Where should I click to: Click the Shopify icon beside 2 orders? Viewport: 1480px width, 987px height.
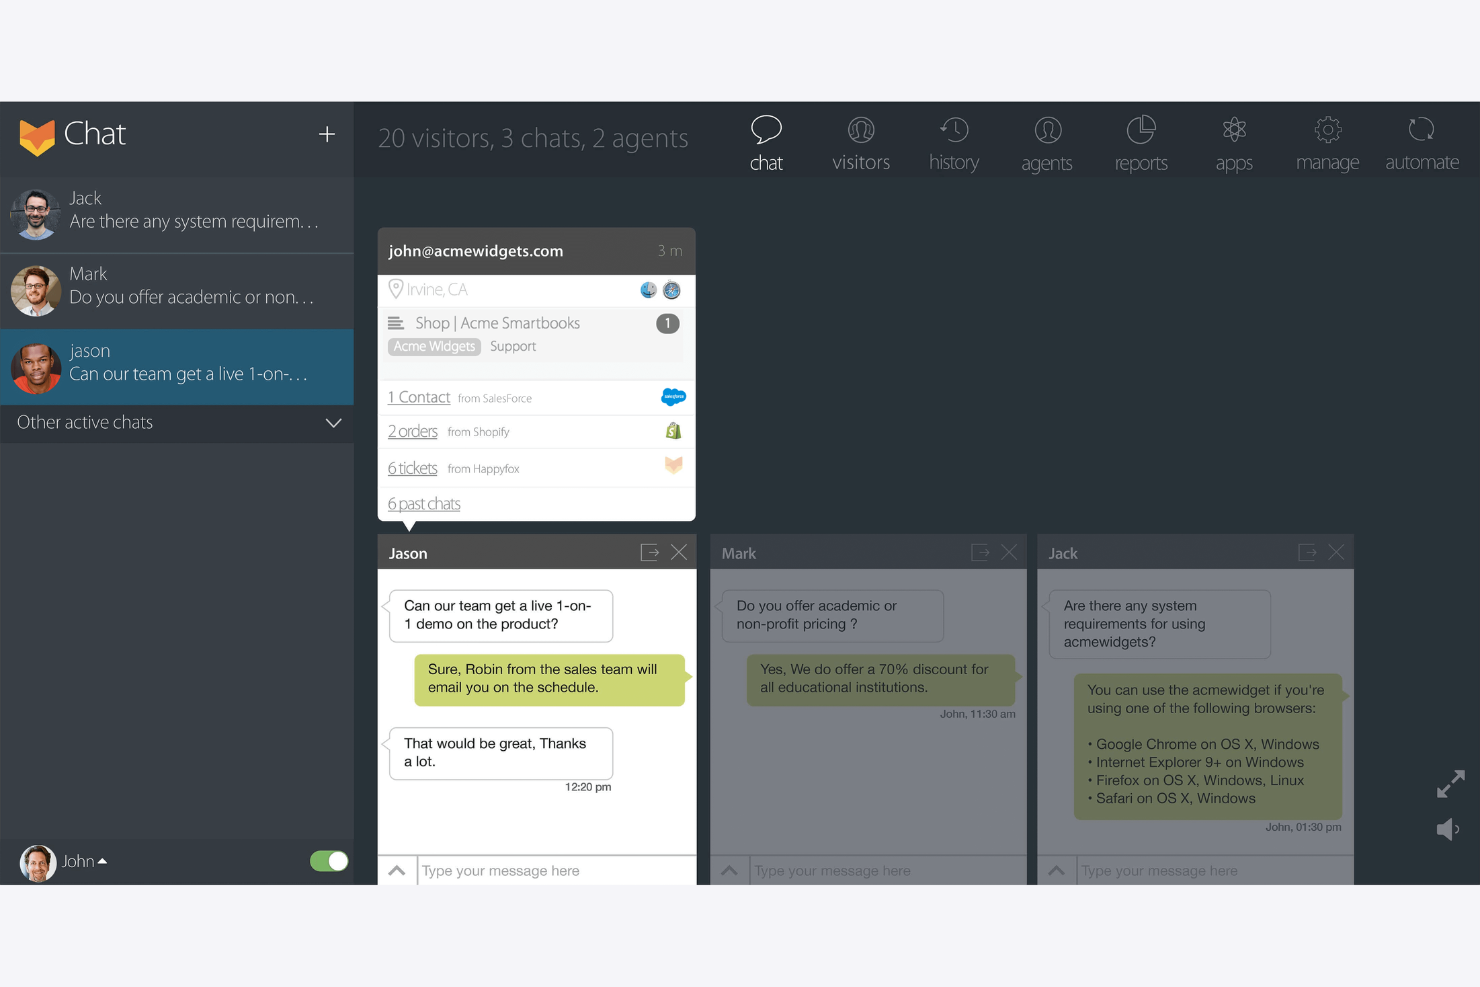[673, 431]
